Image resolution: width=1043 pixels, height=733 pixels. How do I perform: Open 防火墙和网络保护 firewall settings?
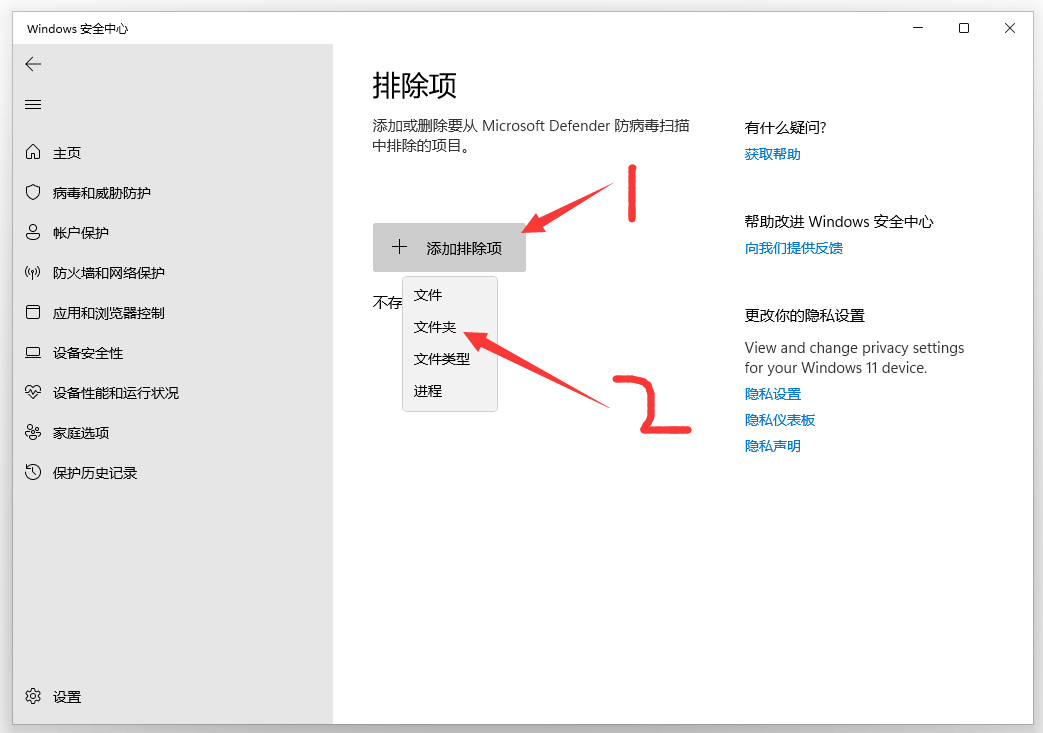(x=95, y=272)
